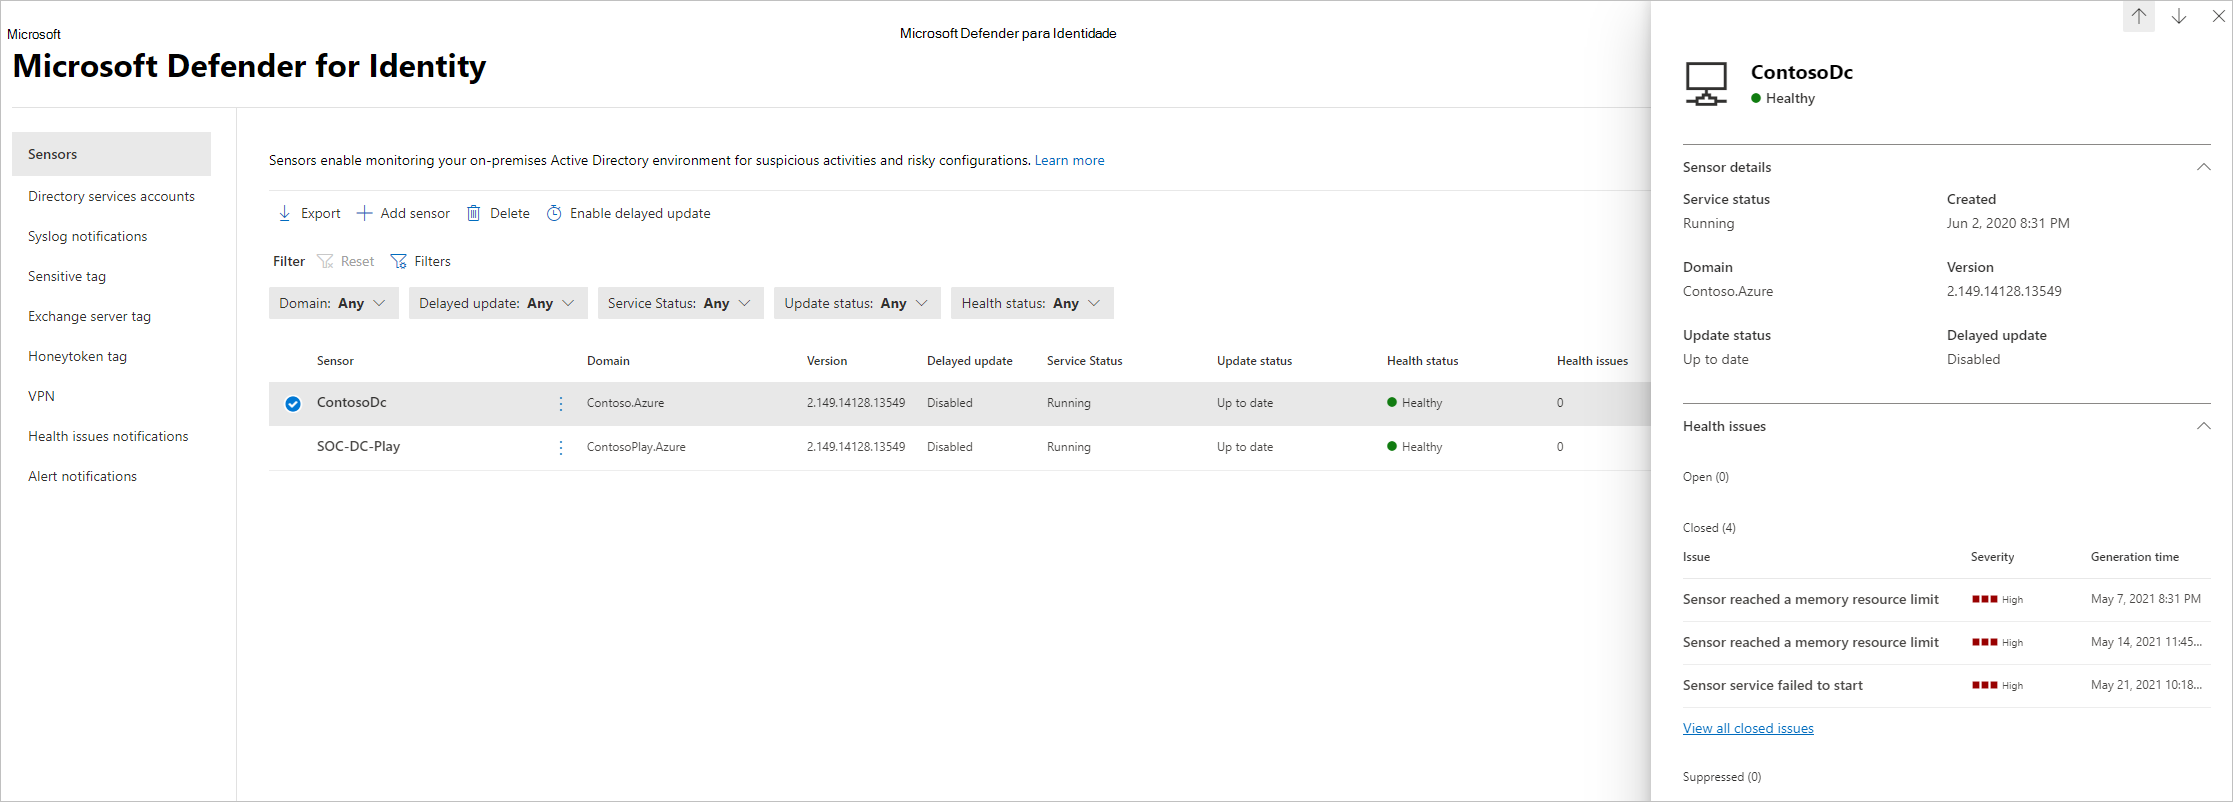Click the ContosoPlay.Azure domain cell

636,447
